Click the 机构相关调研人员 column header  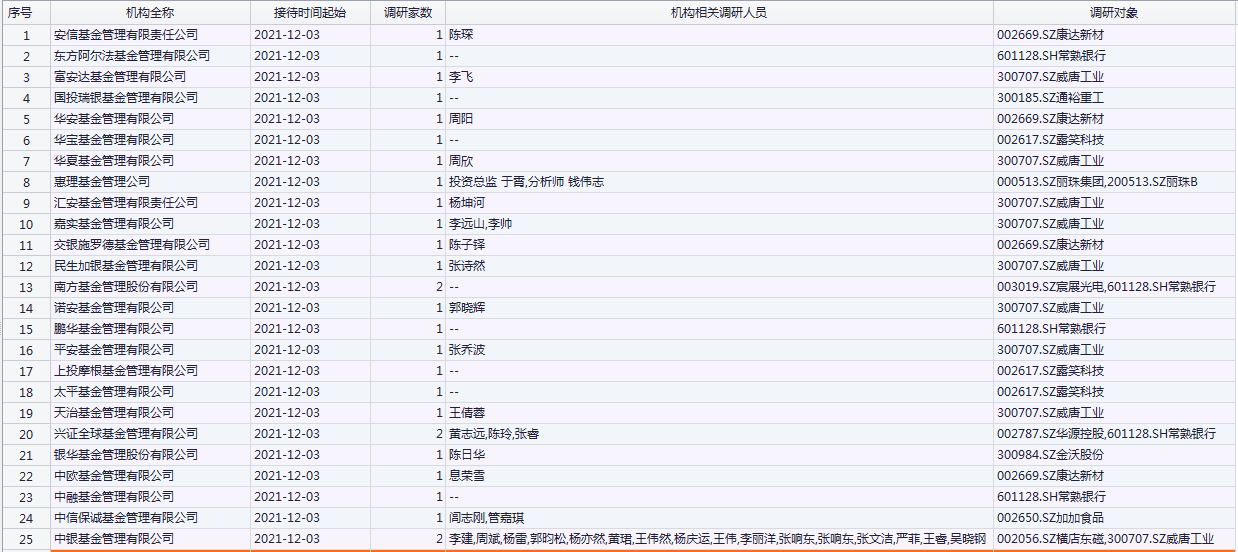coord(718,12)
